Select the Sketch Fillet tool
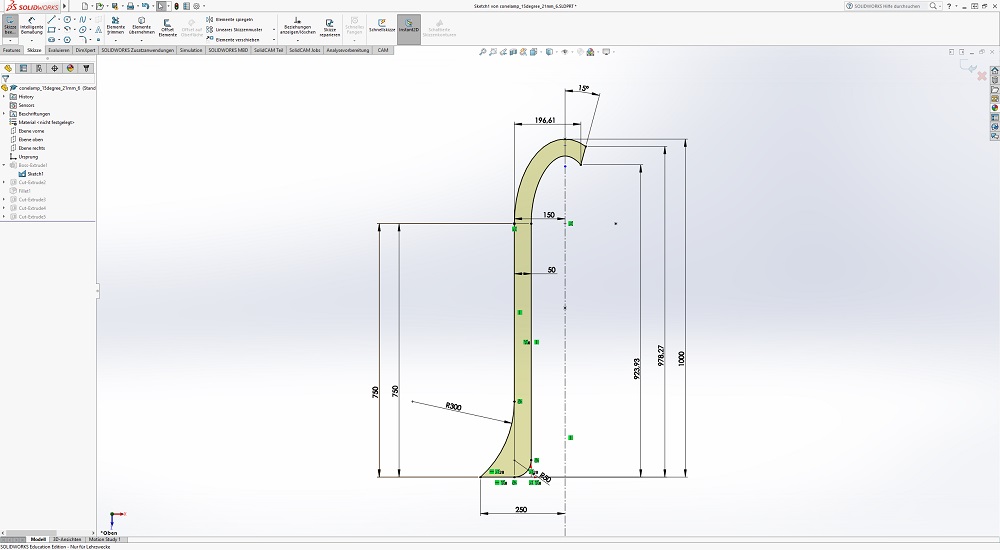1000x550 pixels. (x=82, y=40)
